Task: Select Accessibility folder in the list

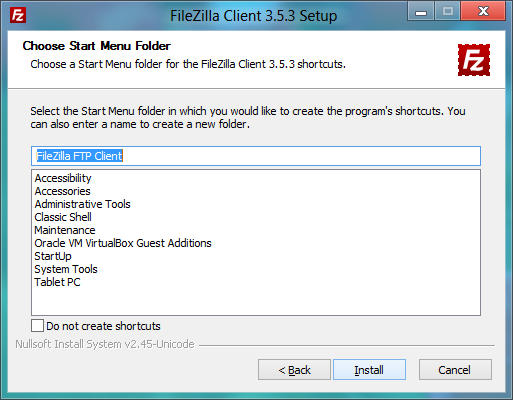Action: pos(63,178)
